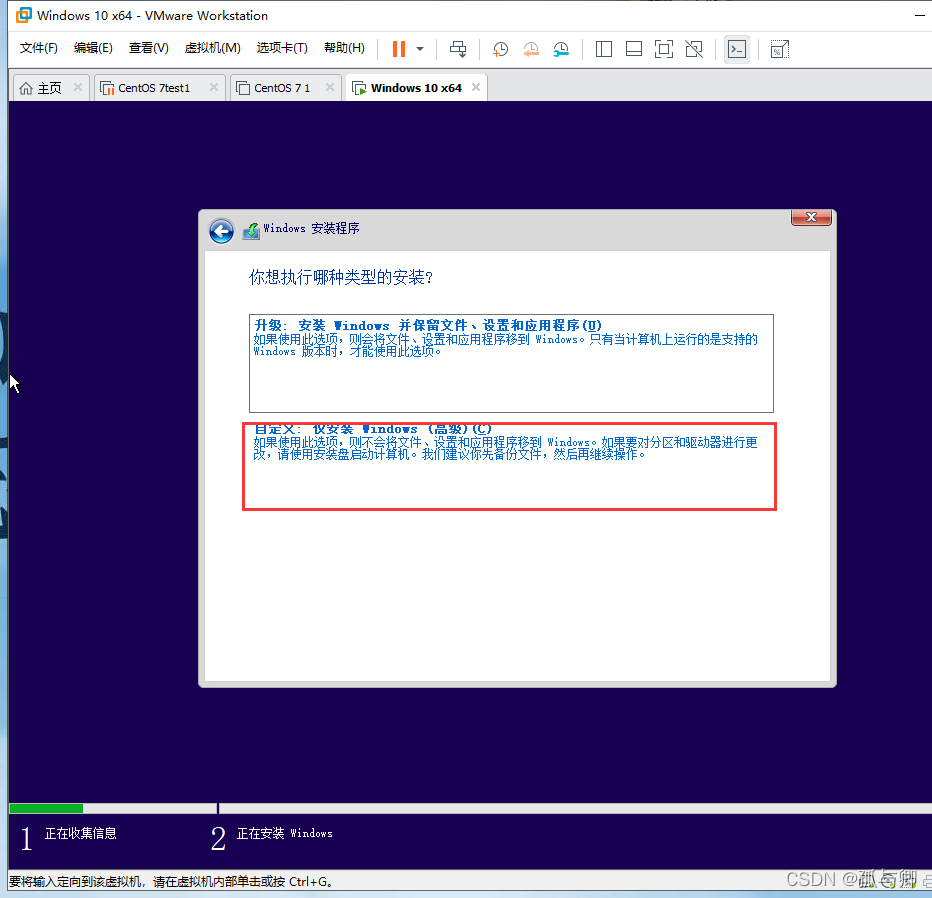This screenshot has width=932, height=898.
Task: Click the green installation progress bar
Action: tap(46, 808)
